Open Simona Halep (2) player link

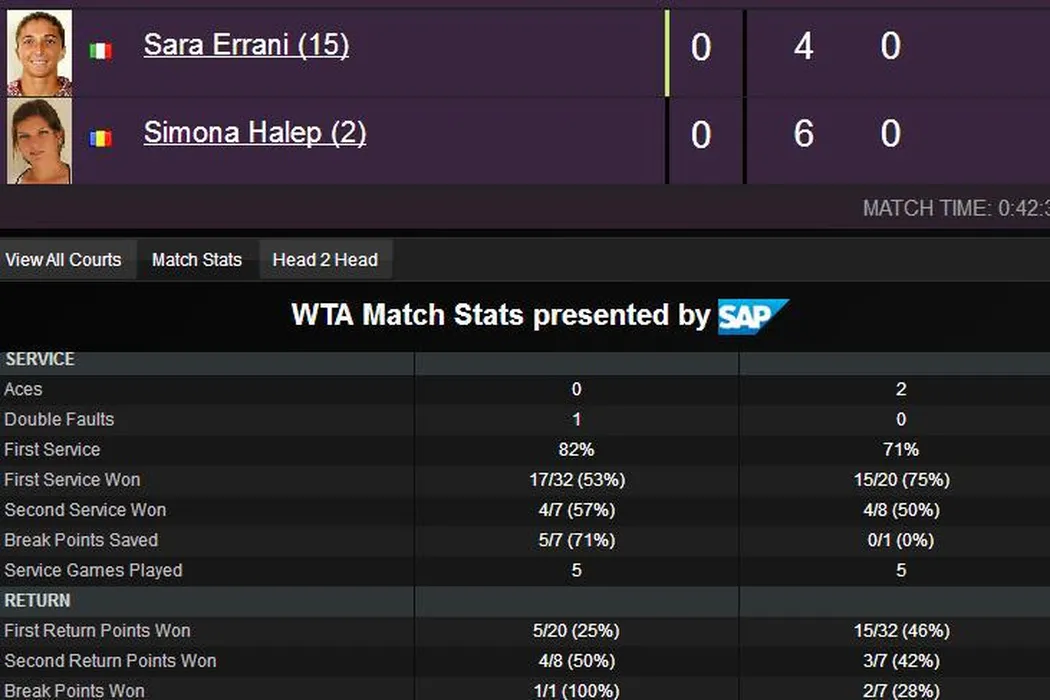255,132
